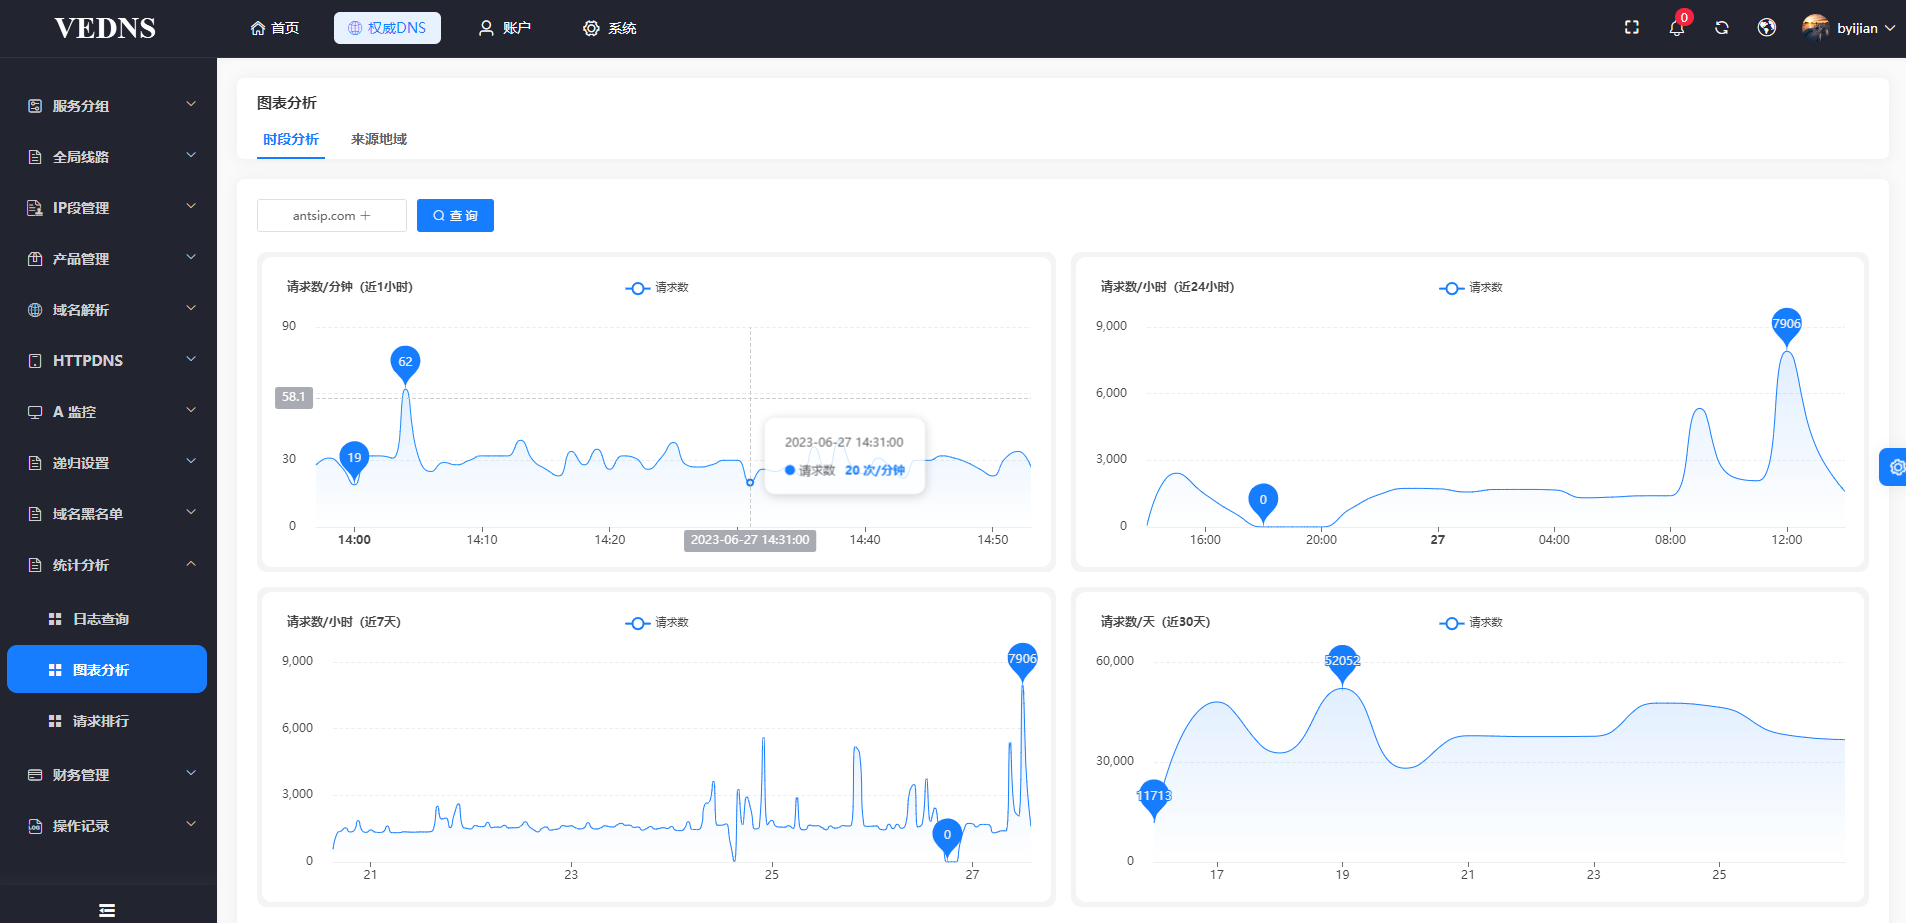
Task: Open the notification bell
Action: pos(1677,28)
